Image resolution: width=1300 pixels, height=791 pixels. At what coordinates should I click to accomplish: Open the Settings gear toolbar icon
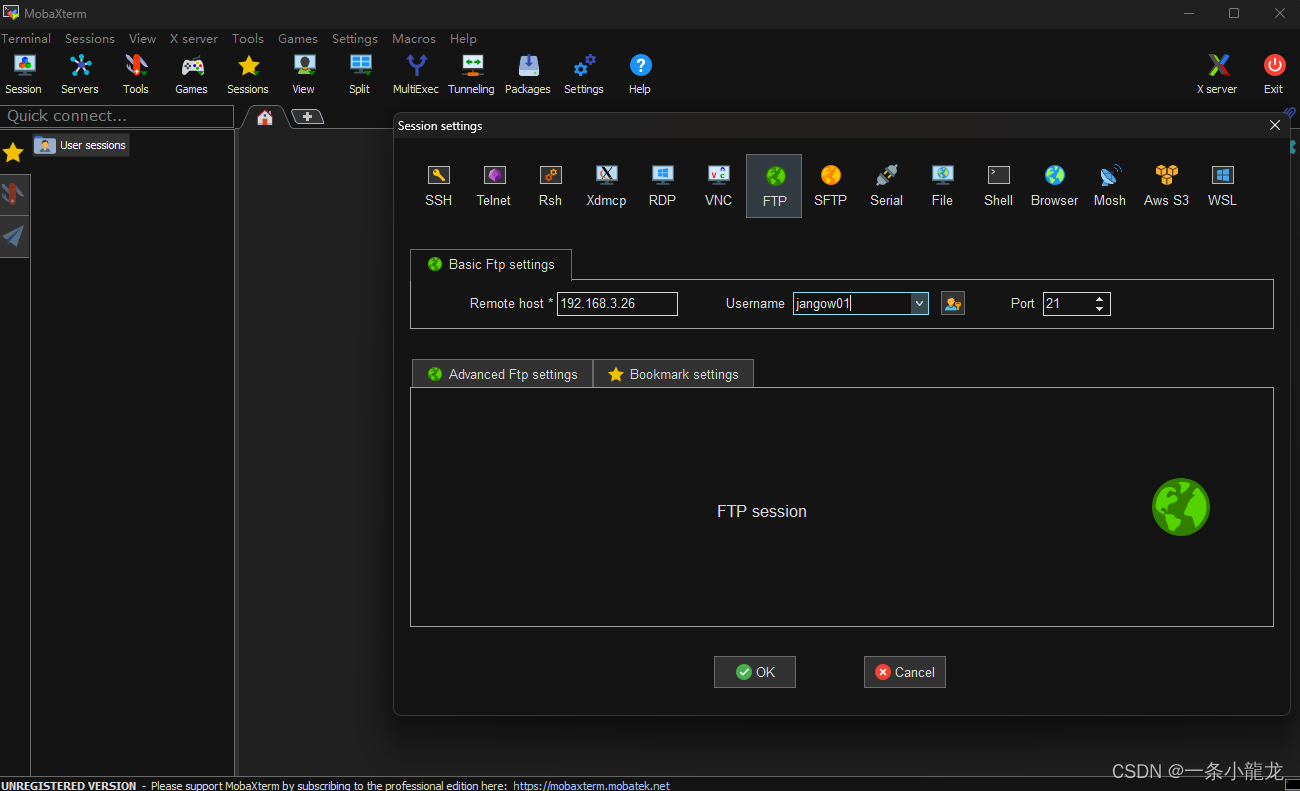(x=584, y=74)
